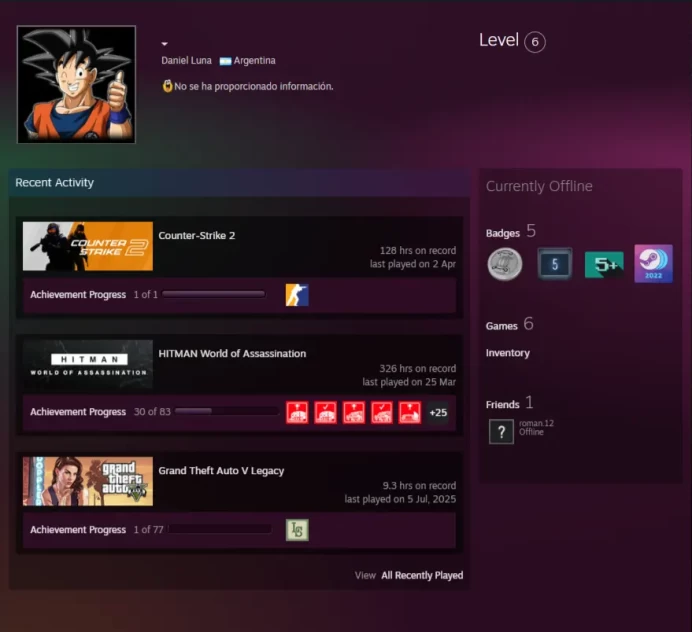Viewport: 692px width, 632px height.
Task: Click the blue level 5 badge
Action: (x=555, y=264)
